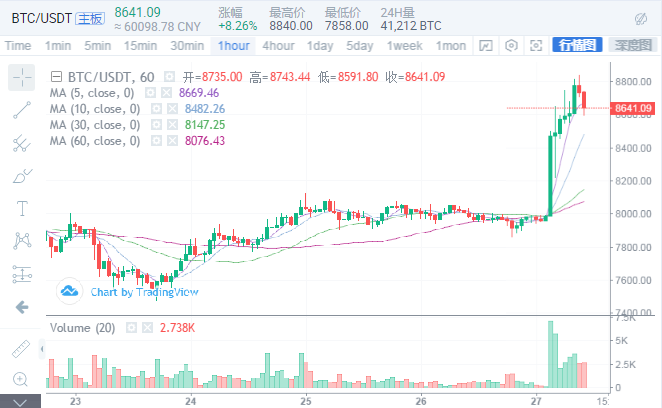Click the MA (60, close, 0) label
This screenshot has height=408, width=662.
click(x=95, y=141)
